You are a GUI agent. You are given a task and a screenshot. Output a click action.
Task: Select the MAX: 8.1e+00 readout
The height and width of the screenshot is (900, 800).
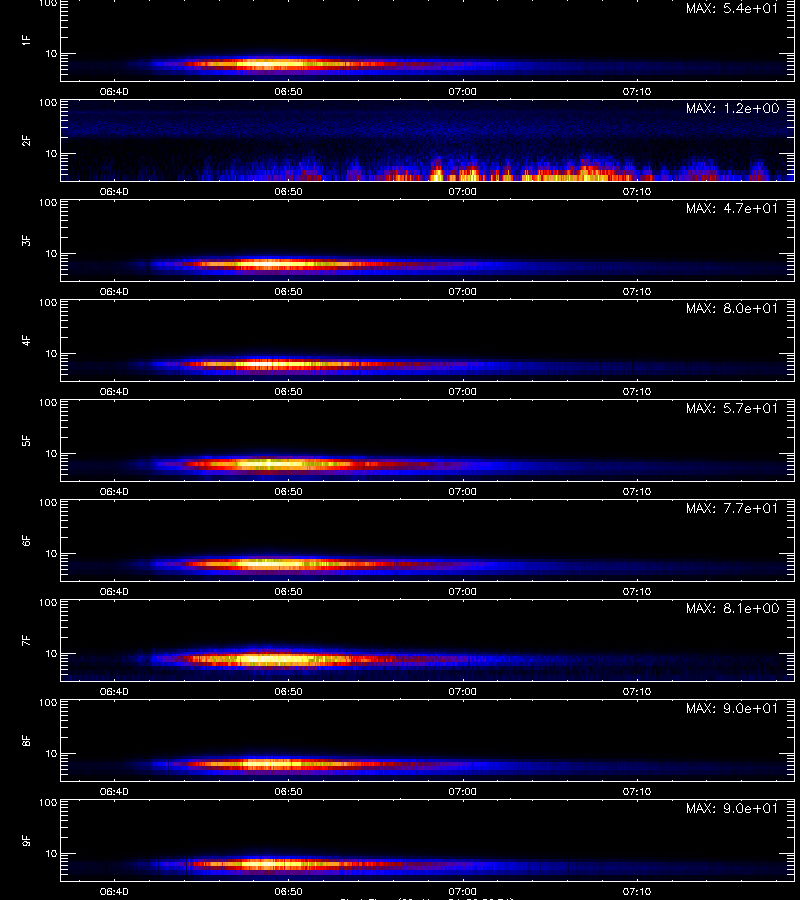(732, 608)
